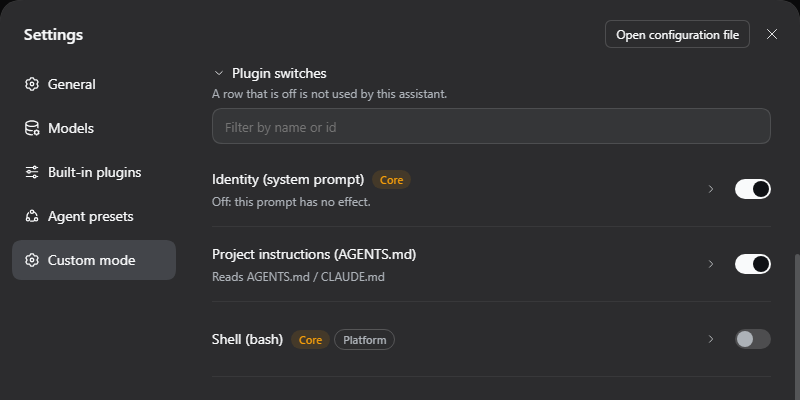This screenshot has width=800, height=400.
Task: Click the Agent presets icon
Action: (32, 216)
